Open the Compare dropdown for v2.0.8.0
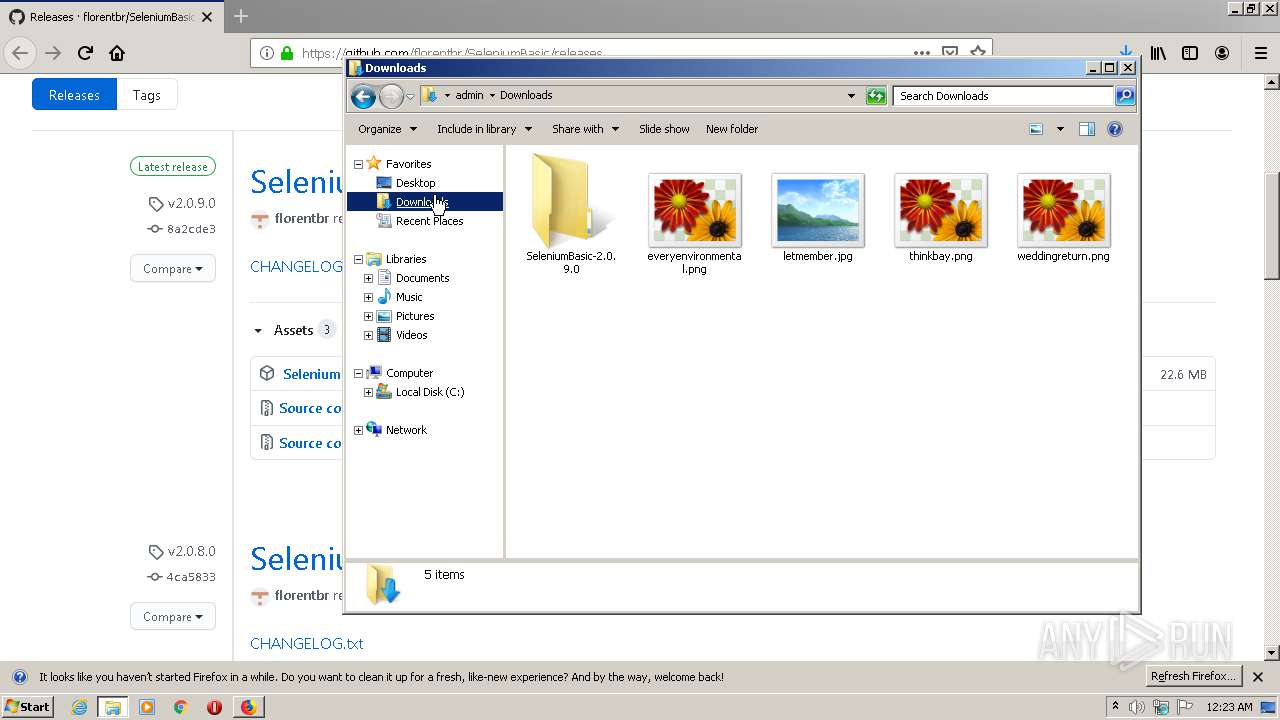Screen dimensions: 1280x720 point(172,616)
